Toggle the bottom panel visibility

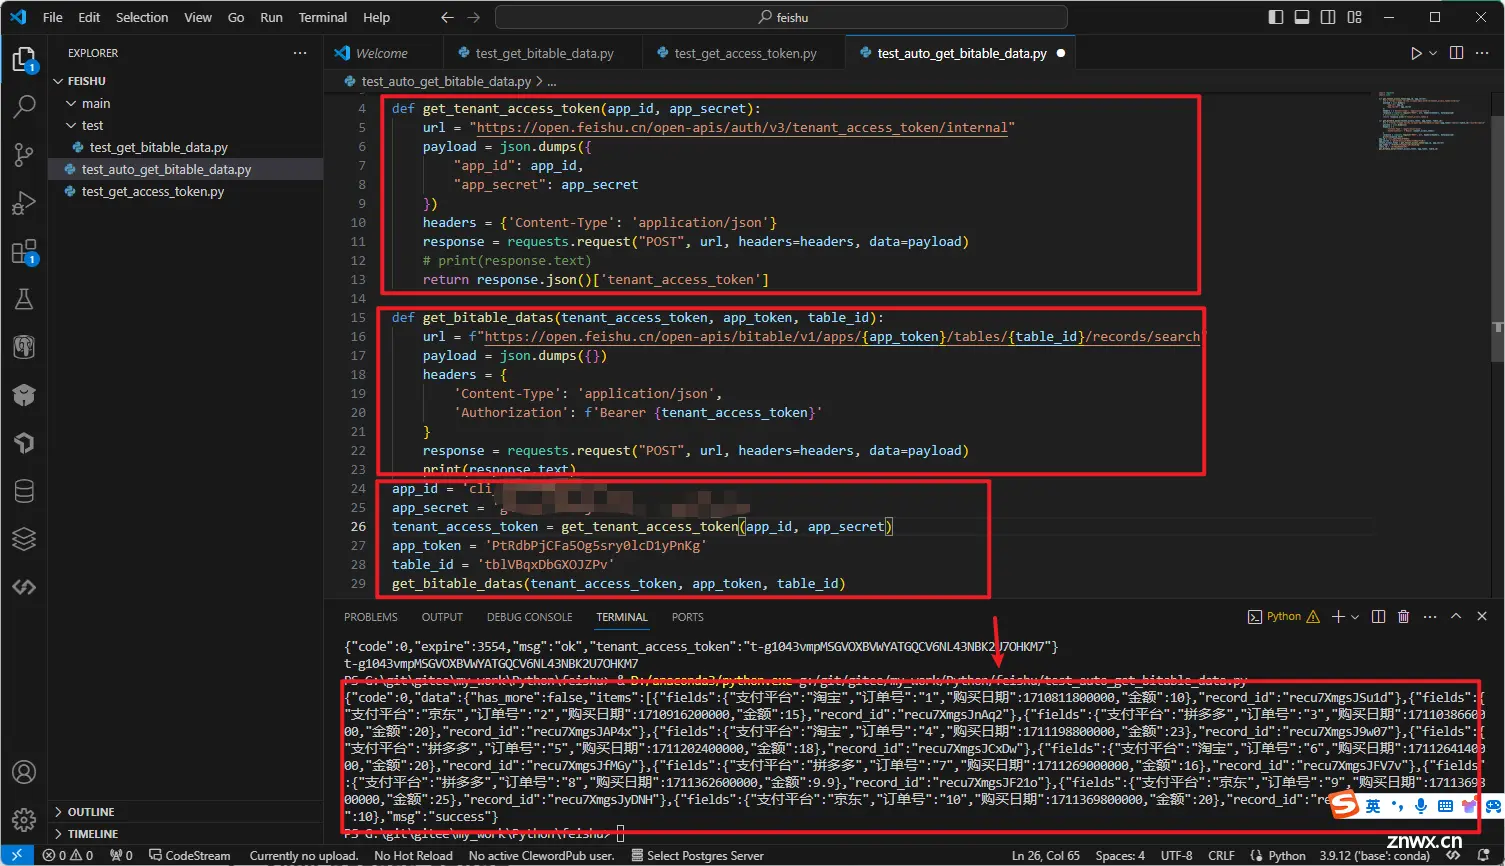1302,17
